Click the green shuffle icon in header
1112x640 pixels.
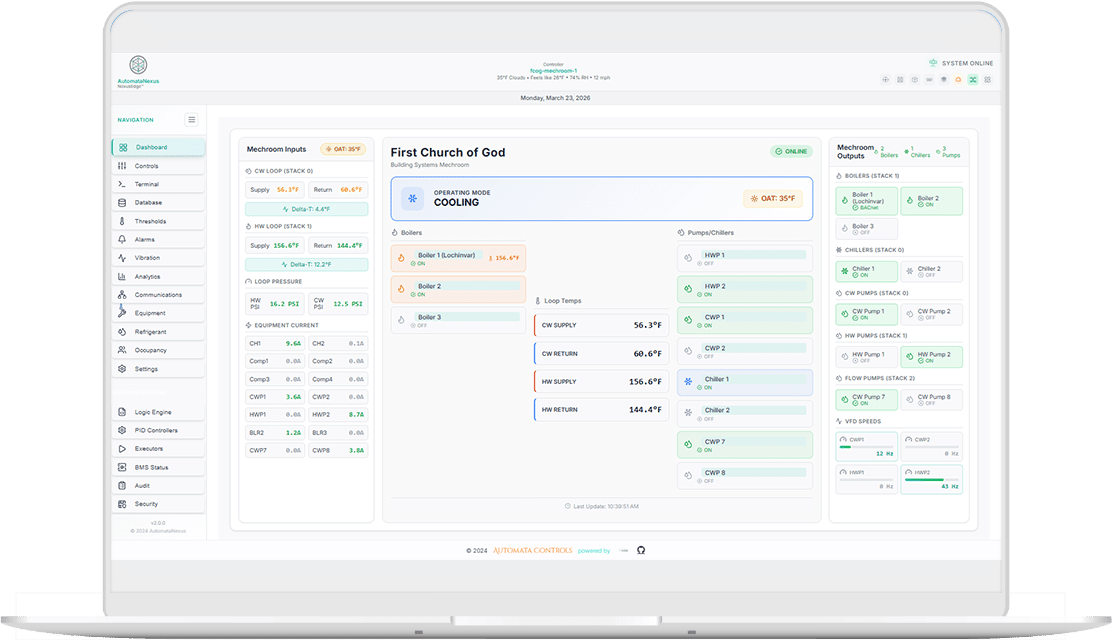click(972, 79)
